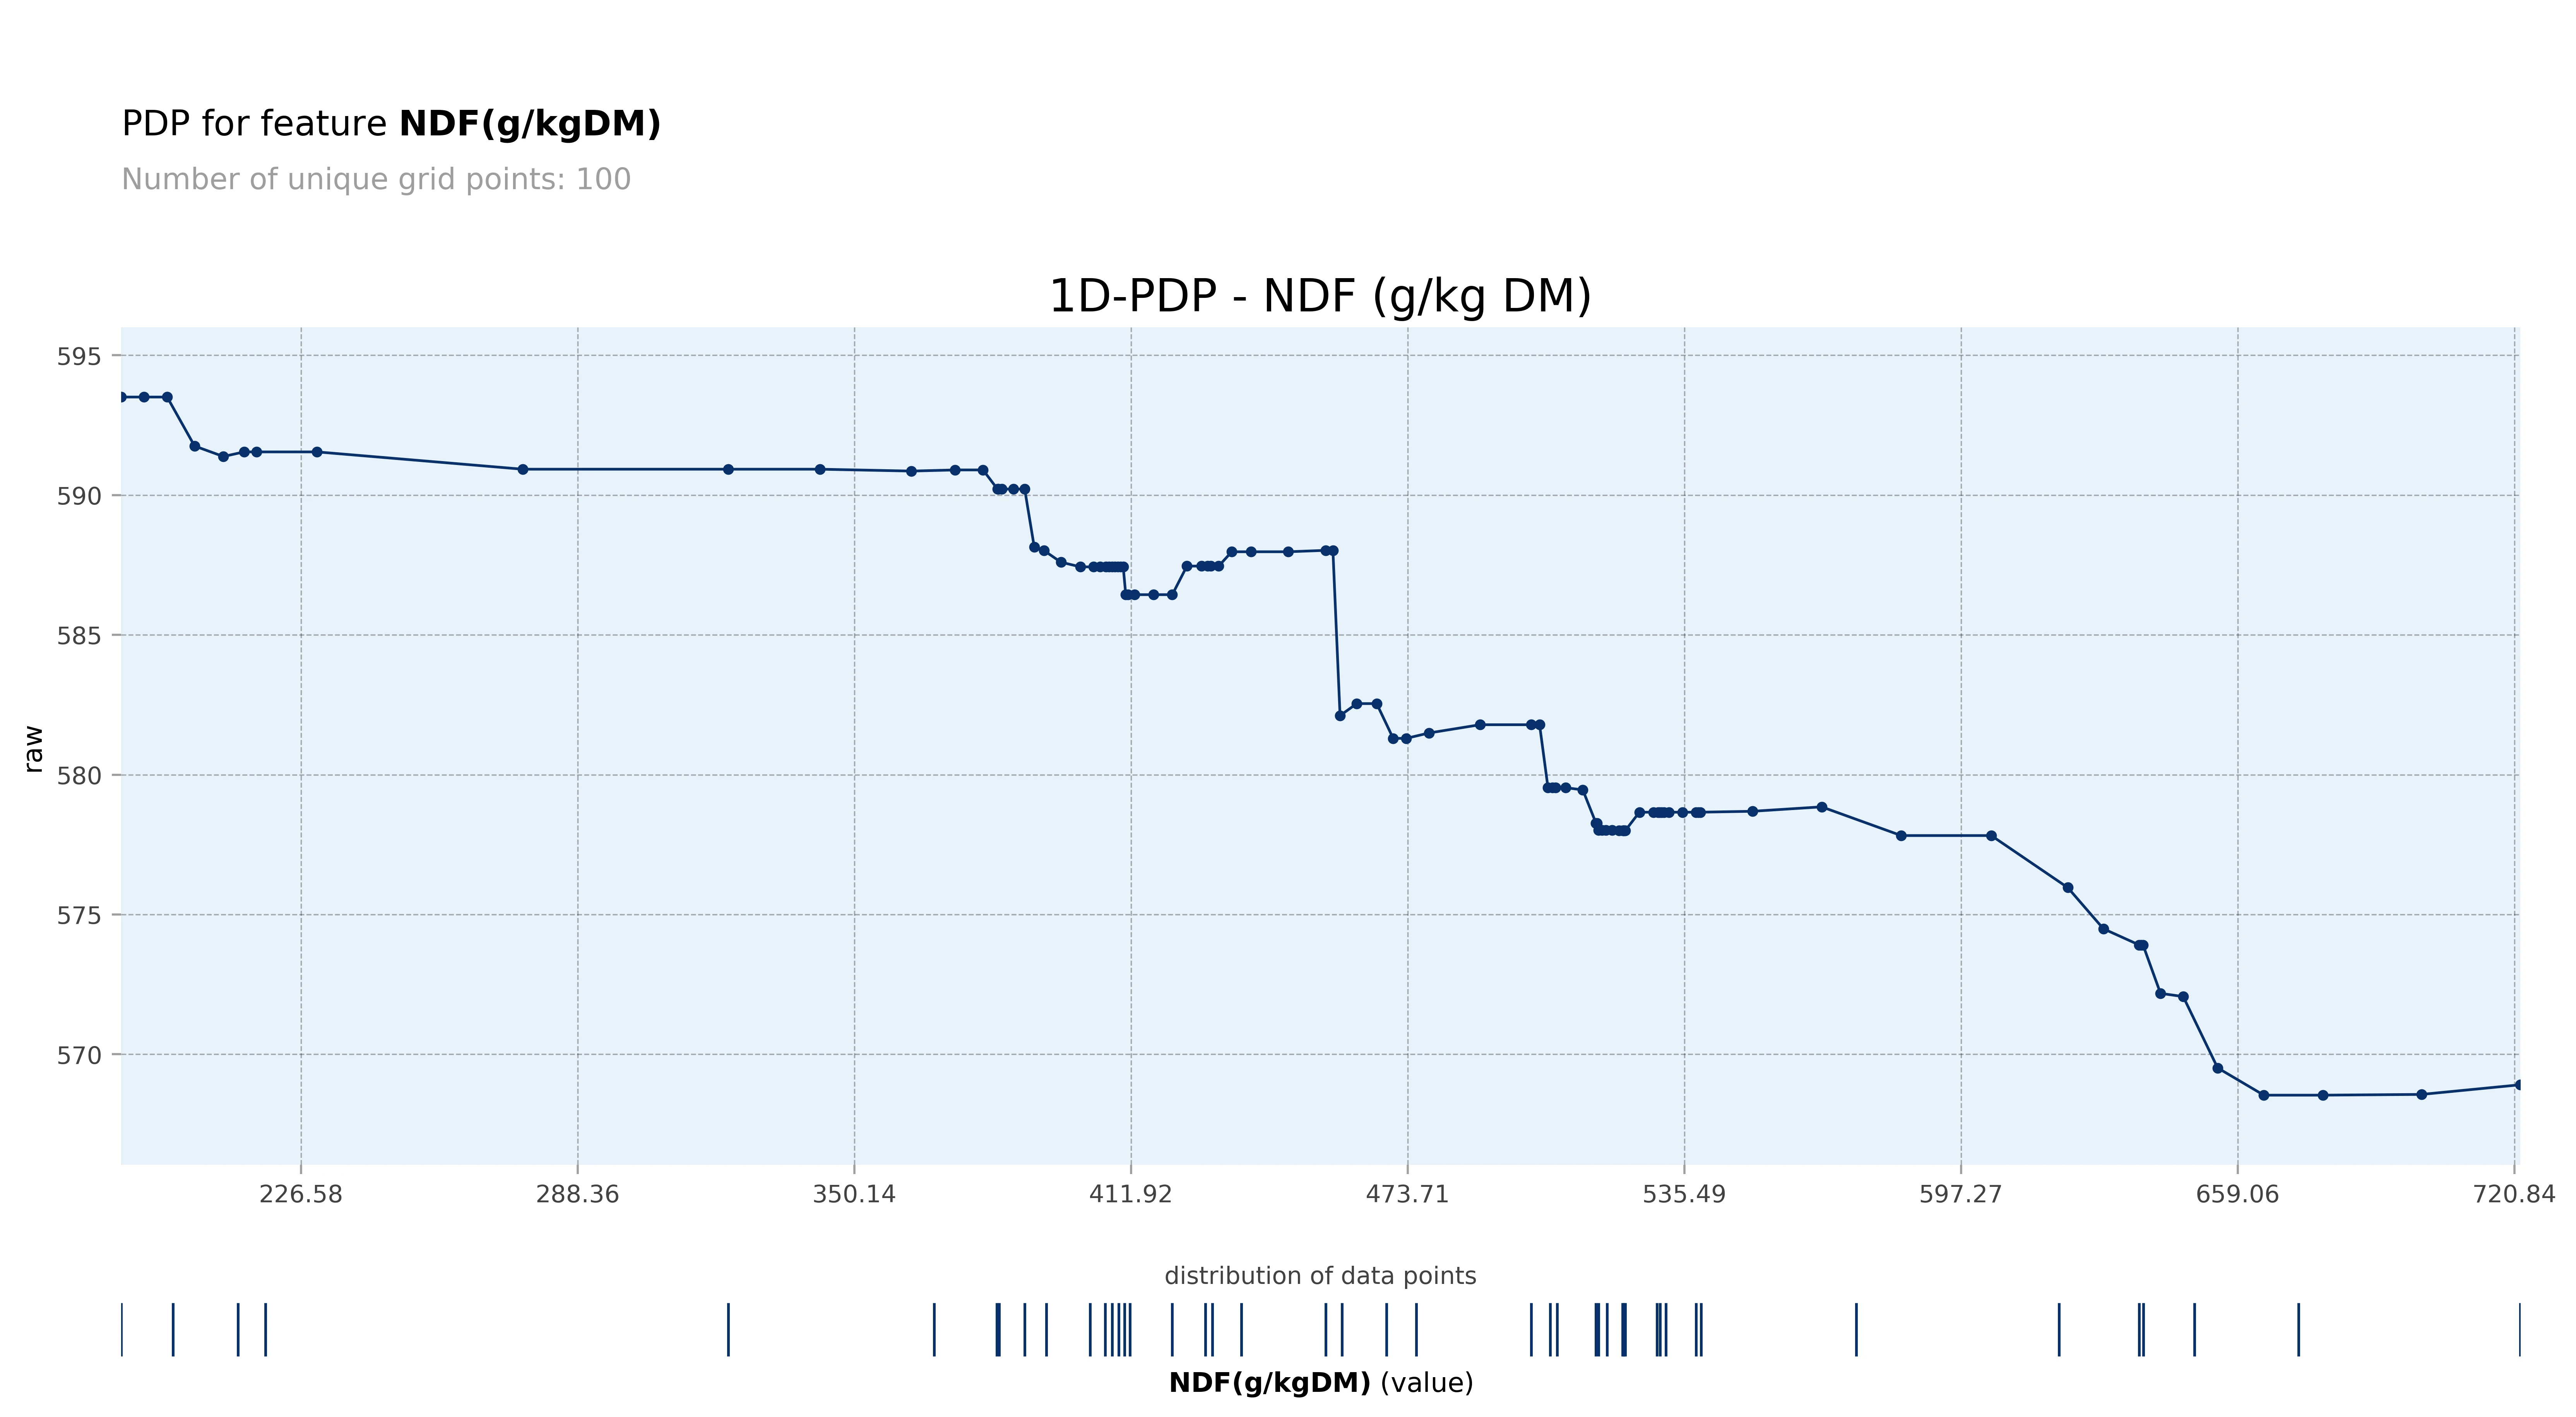Click the 473.71 x-axis tick label

click(1407, 1194)
